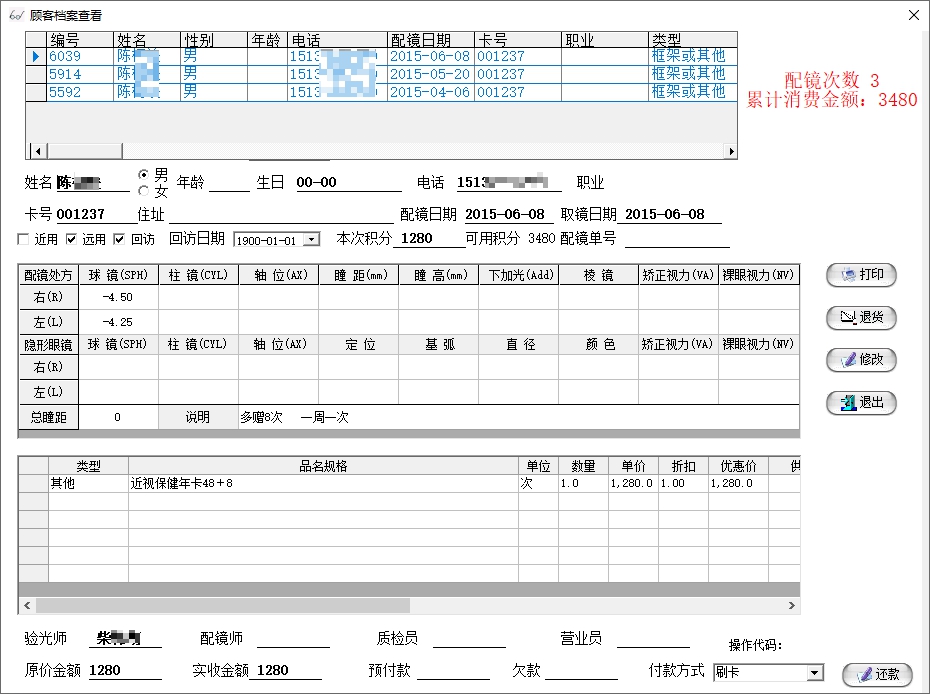Expand the 付款方式 payment method dropdown
The image size is (930, 694).
pos(814,673)
